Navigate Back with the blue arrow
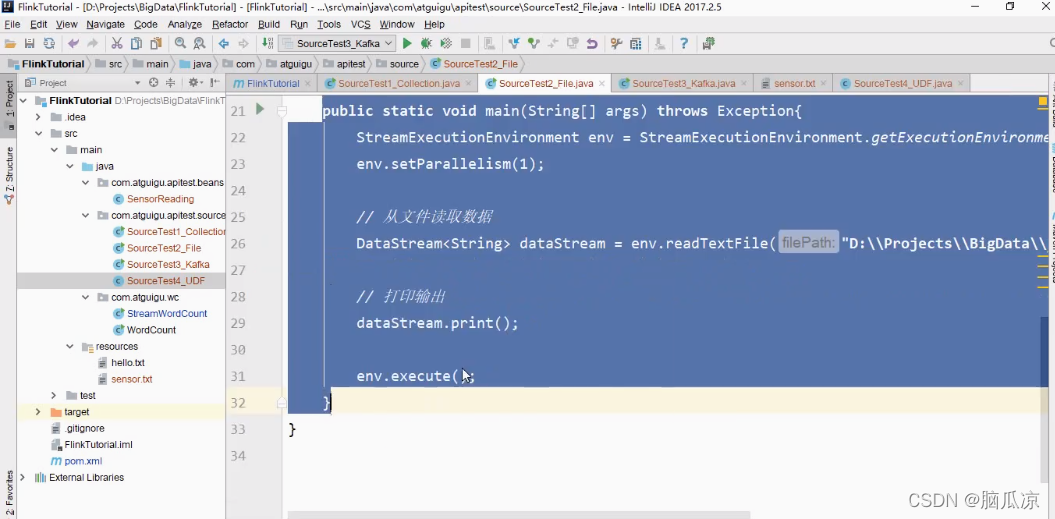The width and height of the screenshot is (1055, 519). (x=223, y=44)
